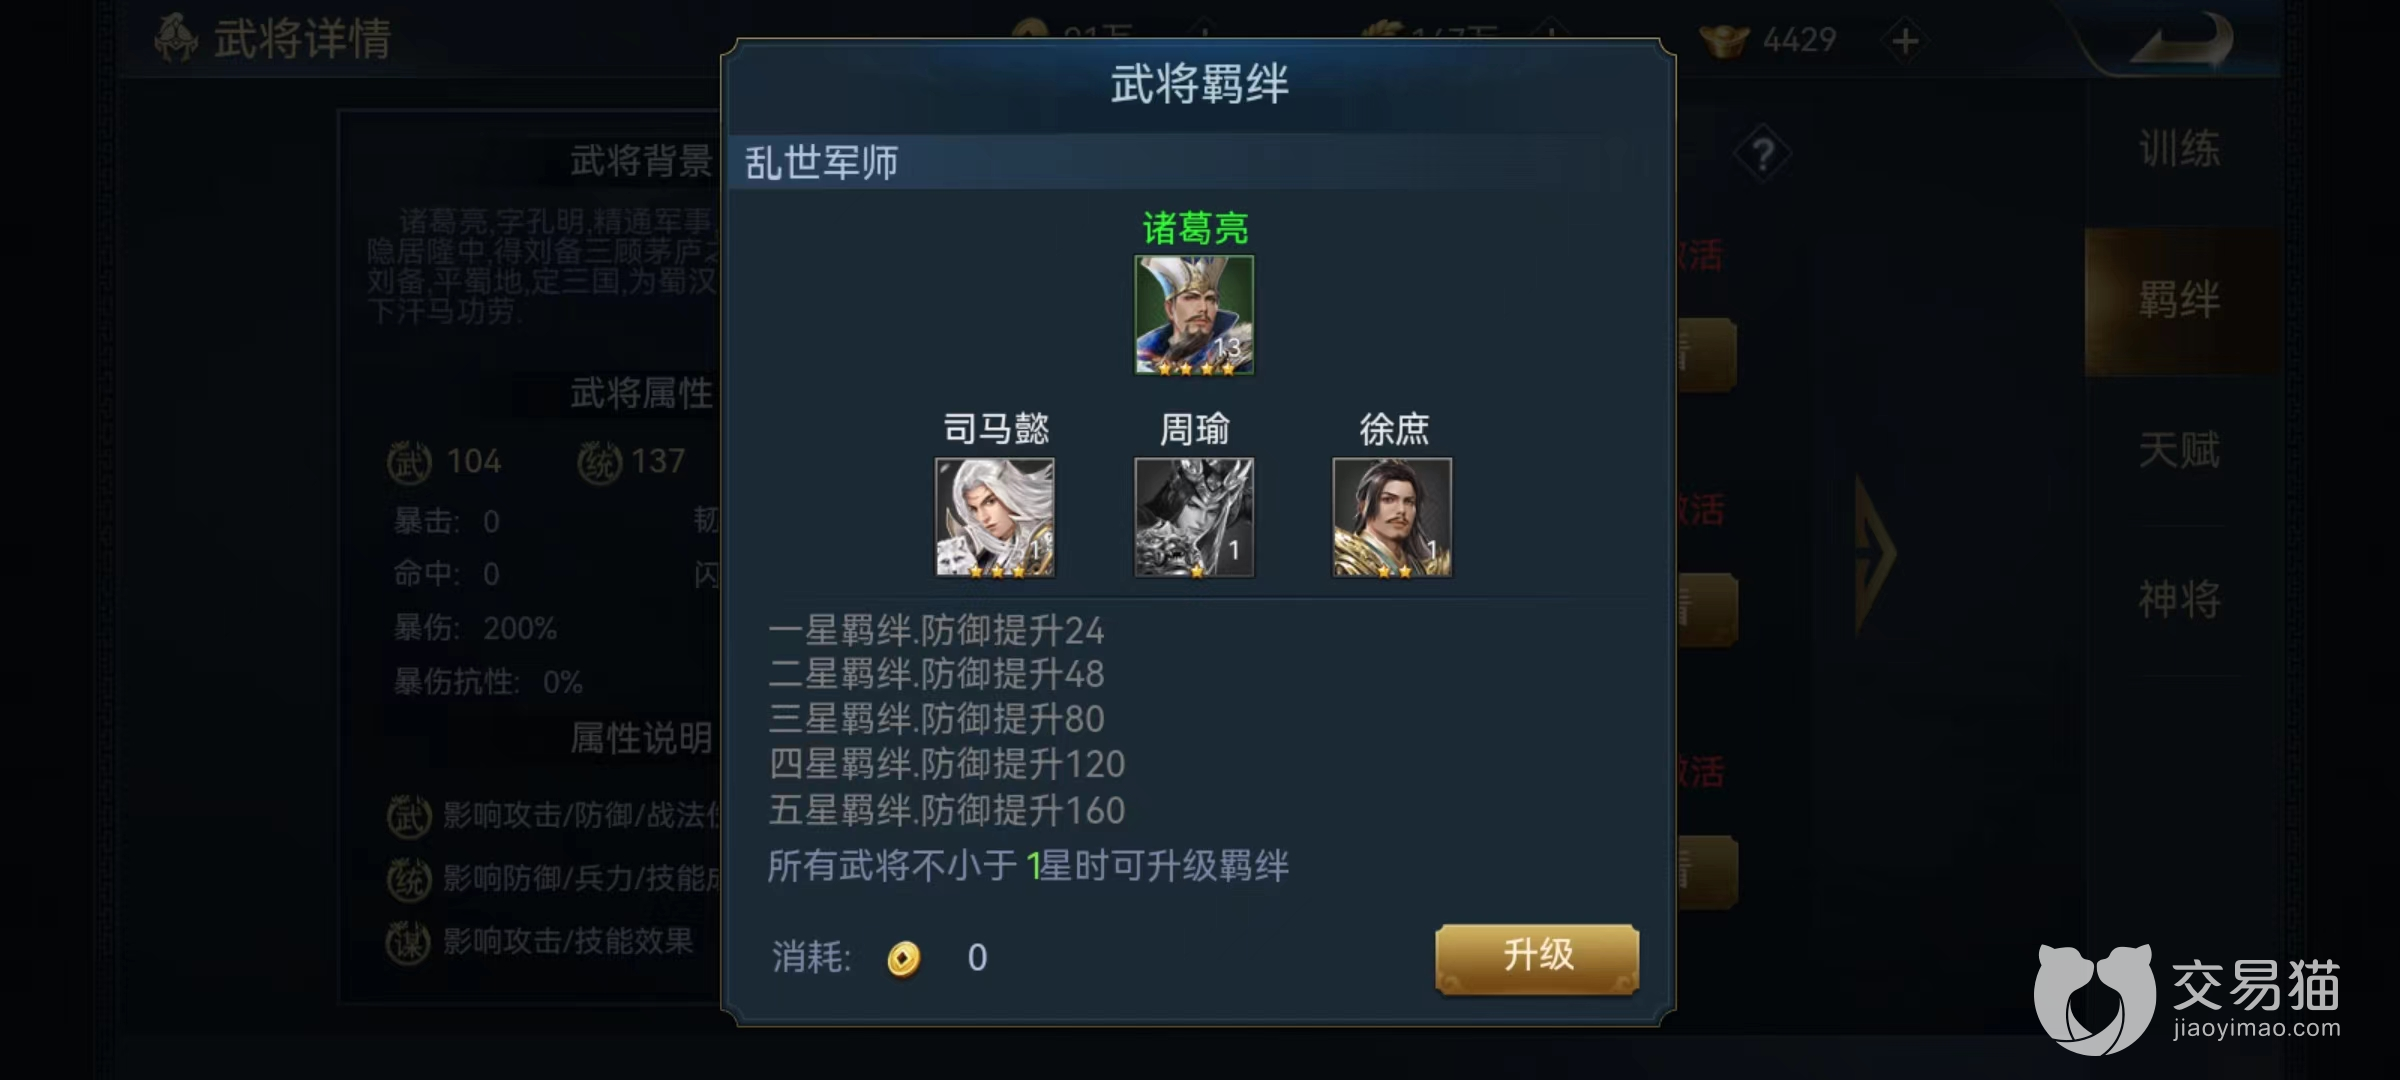This screenshot has width=2400, height=1080.
Task: Tap the 诸葛亮 hero portrait
Action: [1194, 315]
